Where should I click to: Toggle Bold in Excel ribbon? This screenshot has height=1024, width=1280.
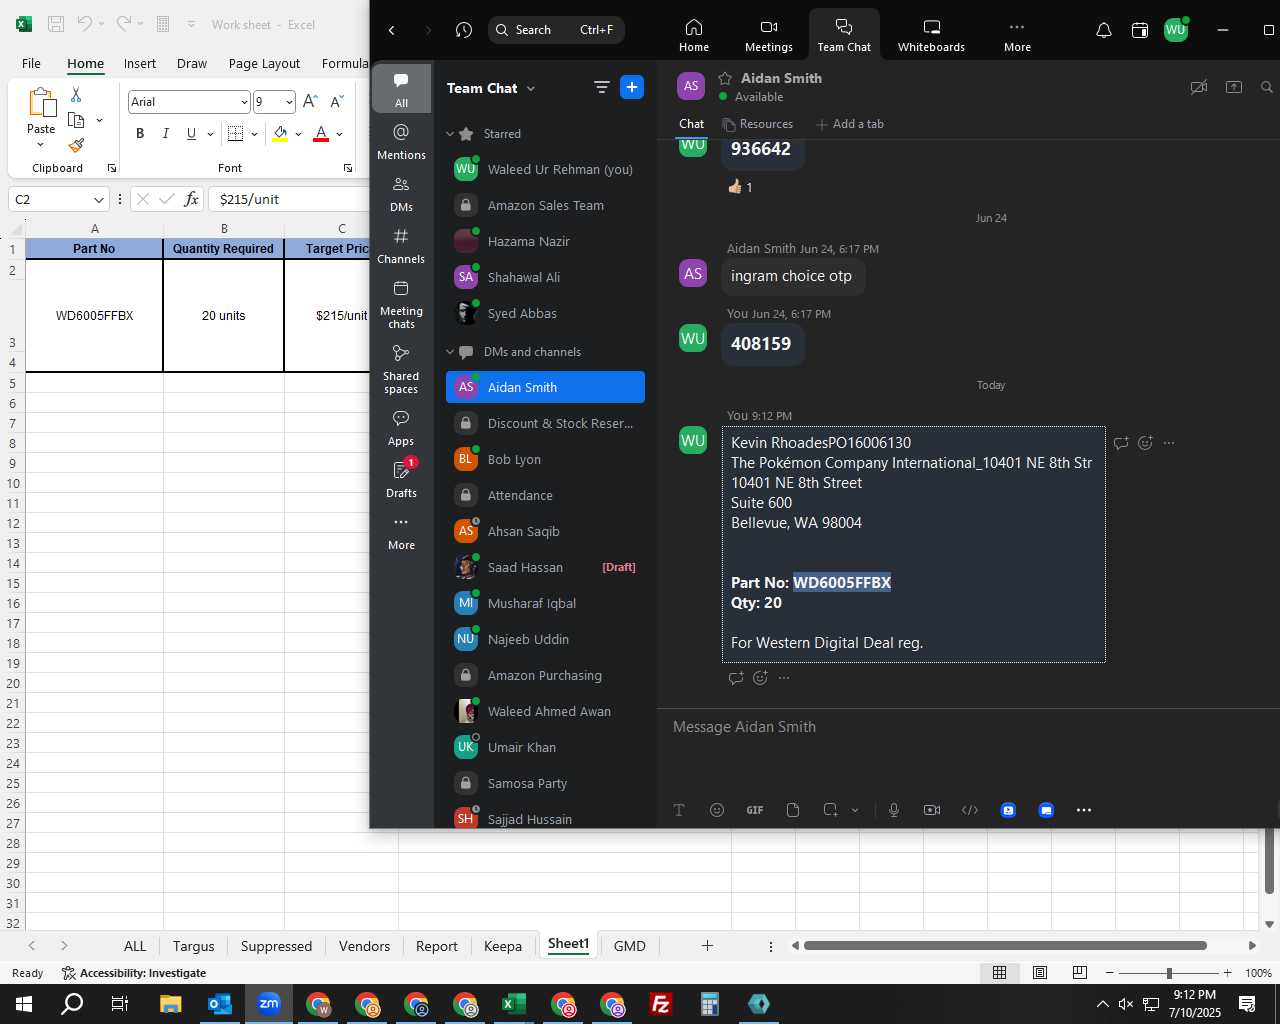140,133
